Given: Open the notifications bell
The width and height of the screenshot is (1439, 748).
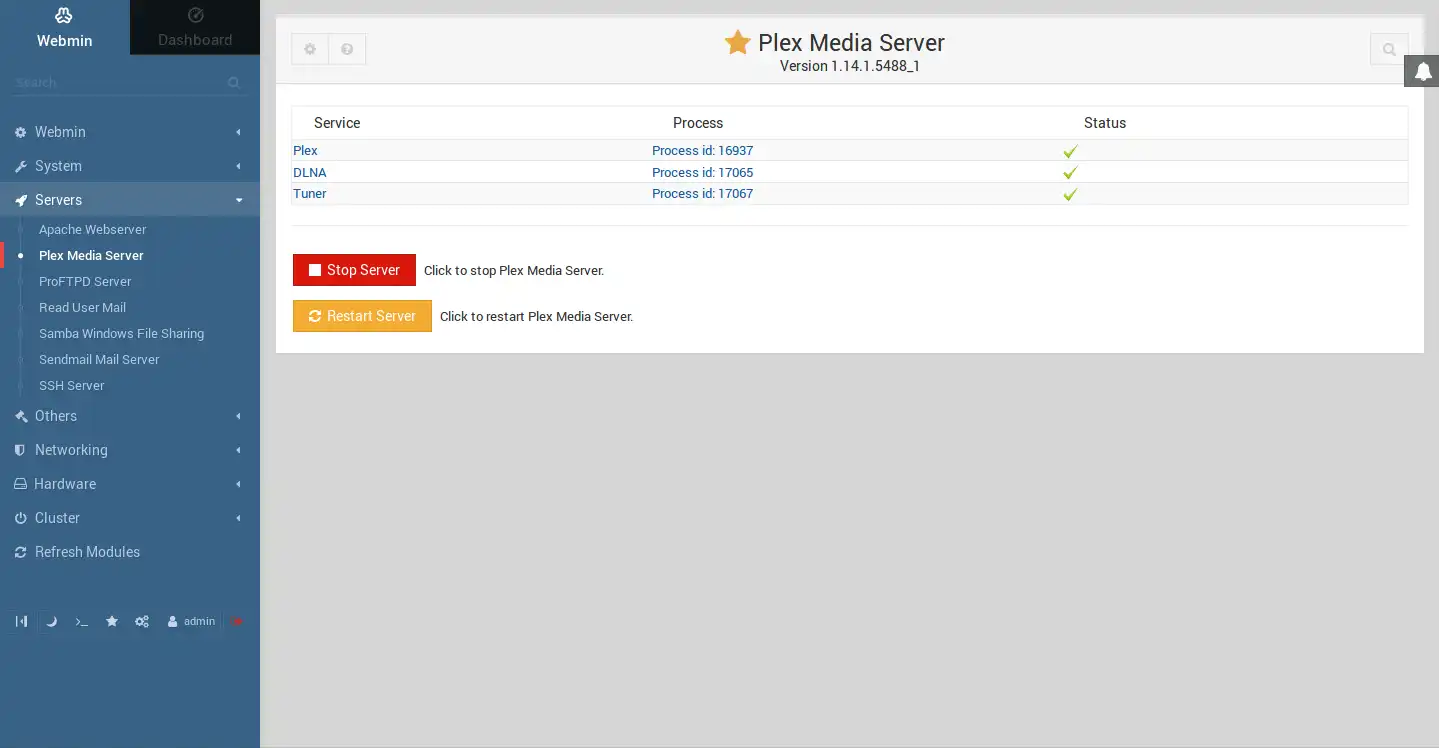Looking at the screenshot, I should tap(1422, 71).
